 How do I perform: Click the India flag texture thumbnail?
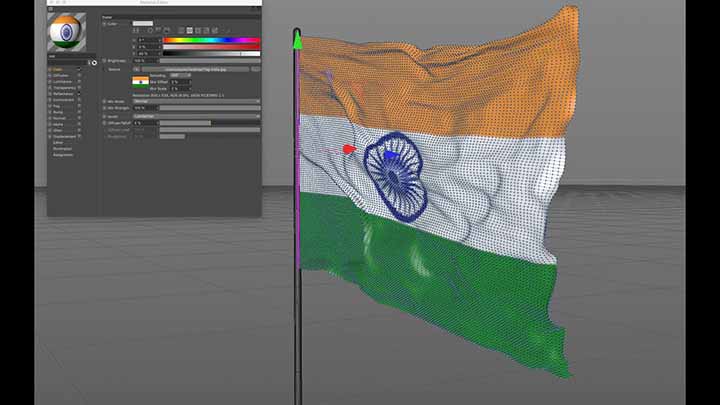(141, 82)
